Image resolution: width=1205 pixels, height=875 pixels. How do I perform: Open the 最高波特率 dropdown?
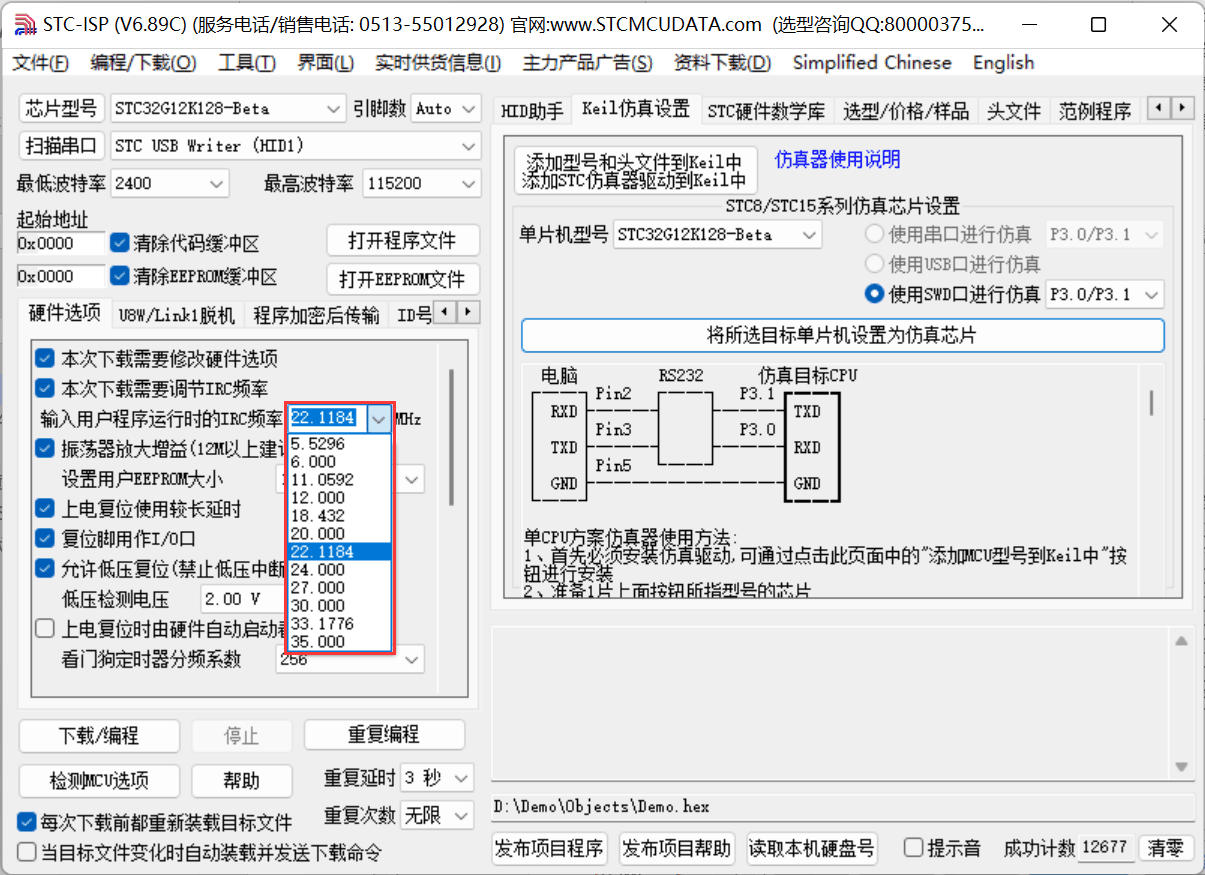click(x=421, y=183)
